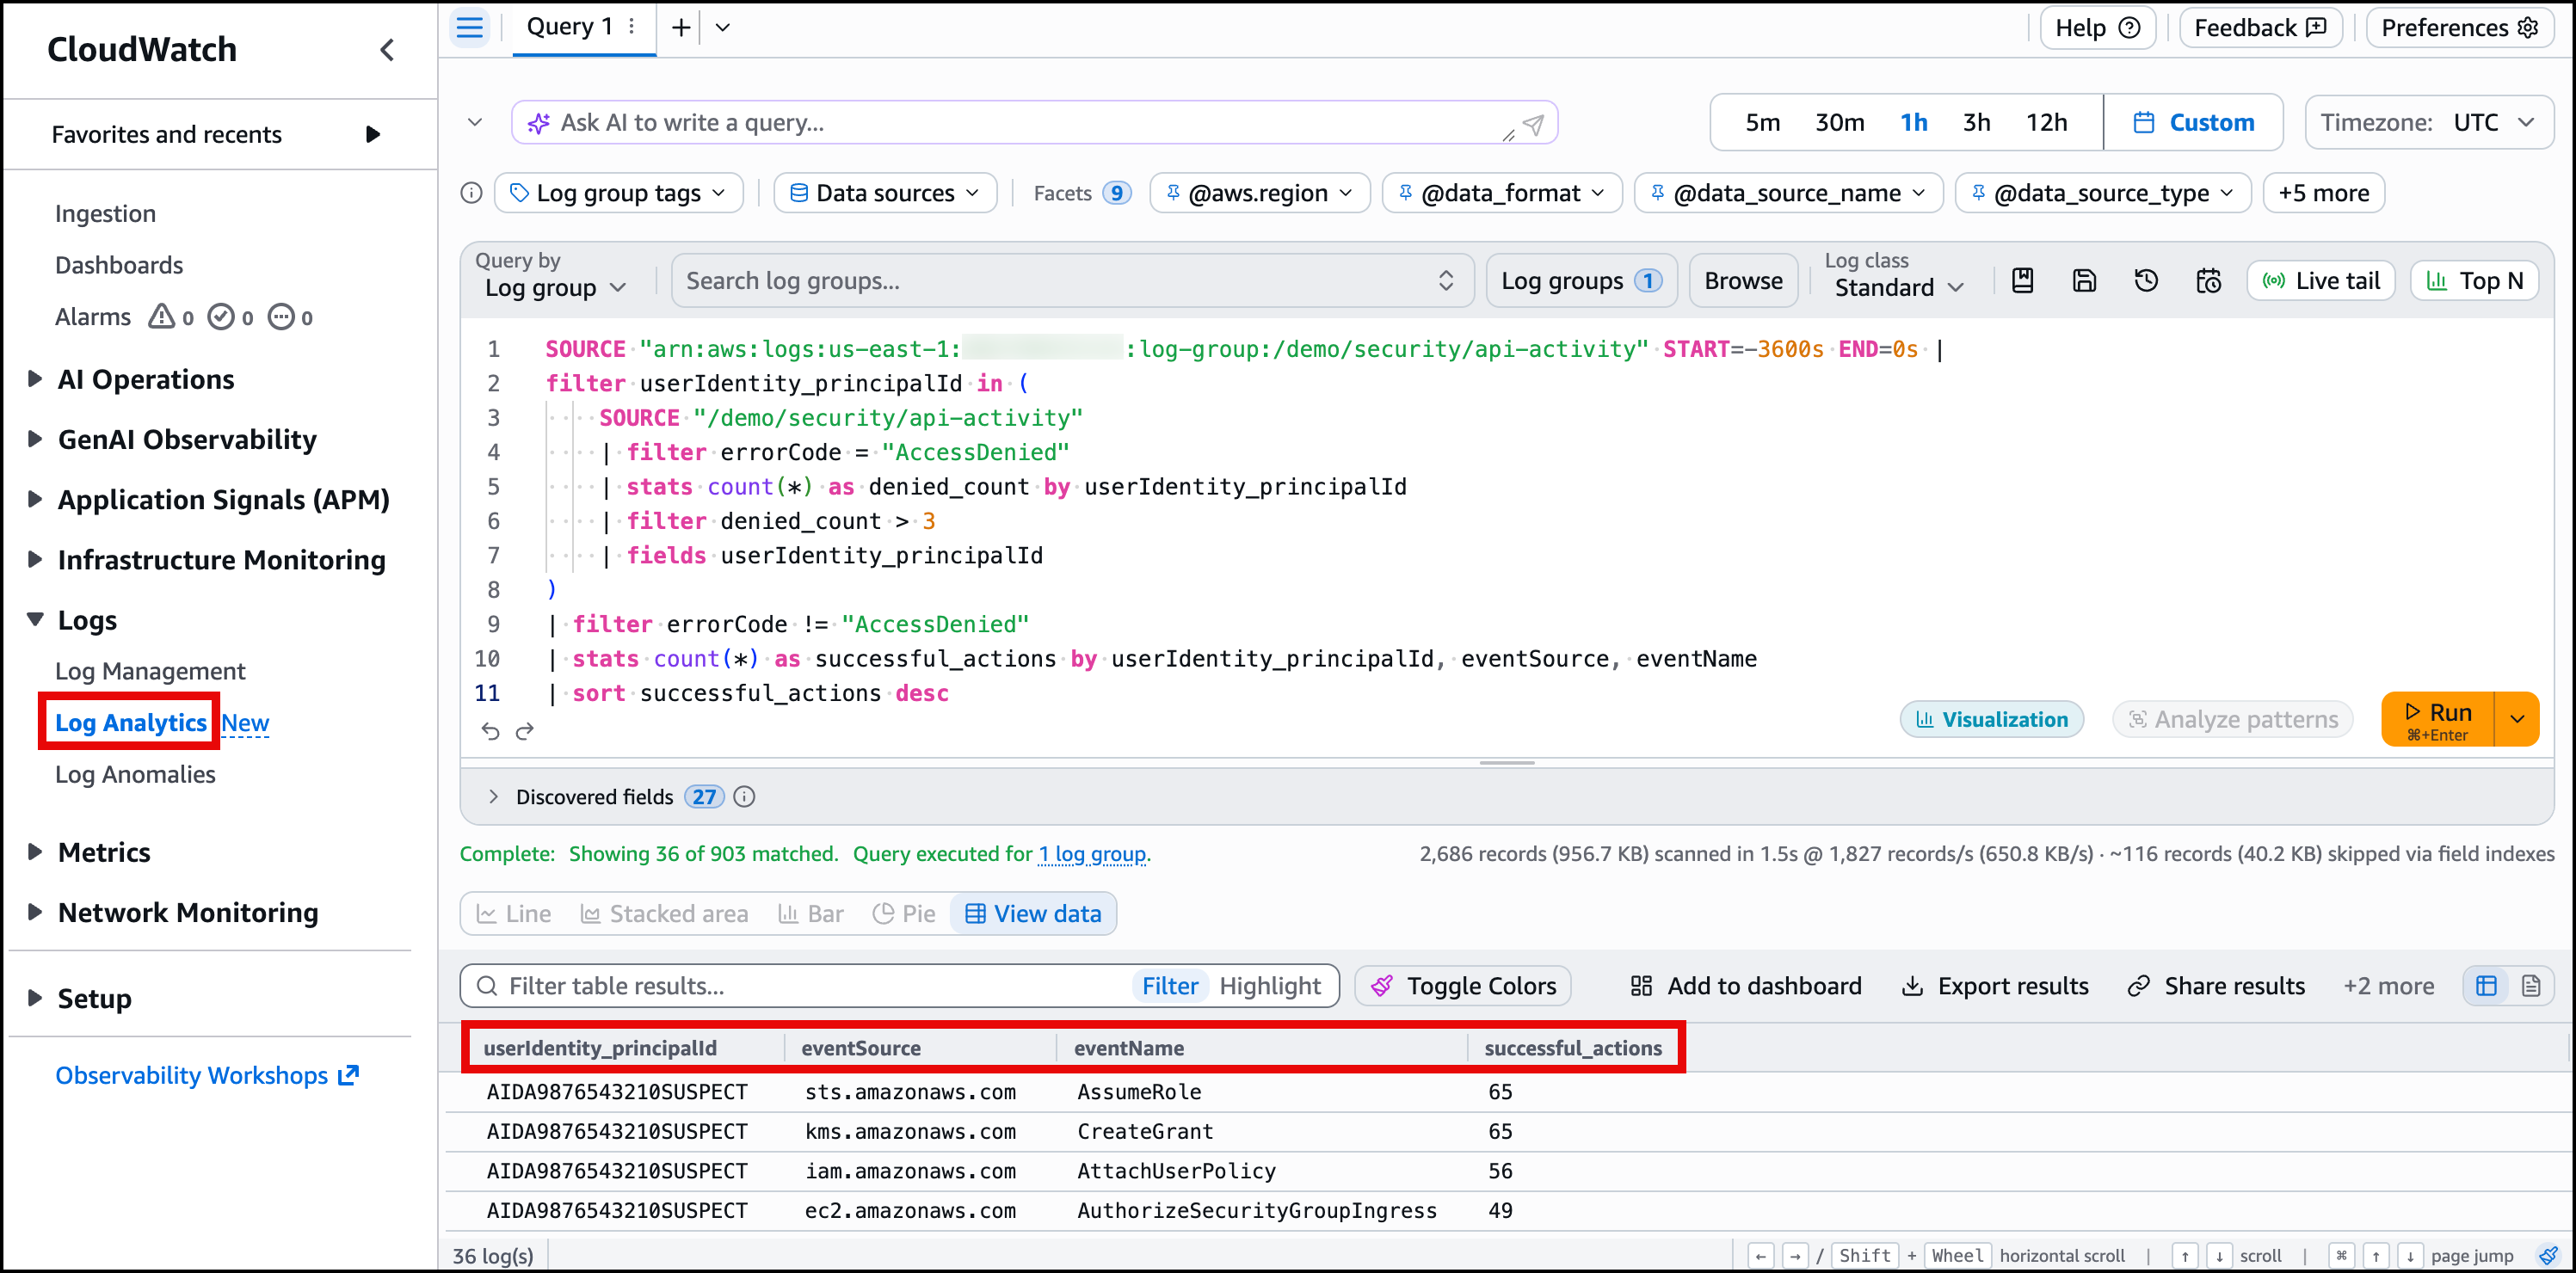Open Observability Workshops link
Screen dimensions: 2576x1273
coord(207,1076)
